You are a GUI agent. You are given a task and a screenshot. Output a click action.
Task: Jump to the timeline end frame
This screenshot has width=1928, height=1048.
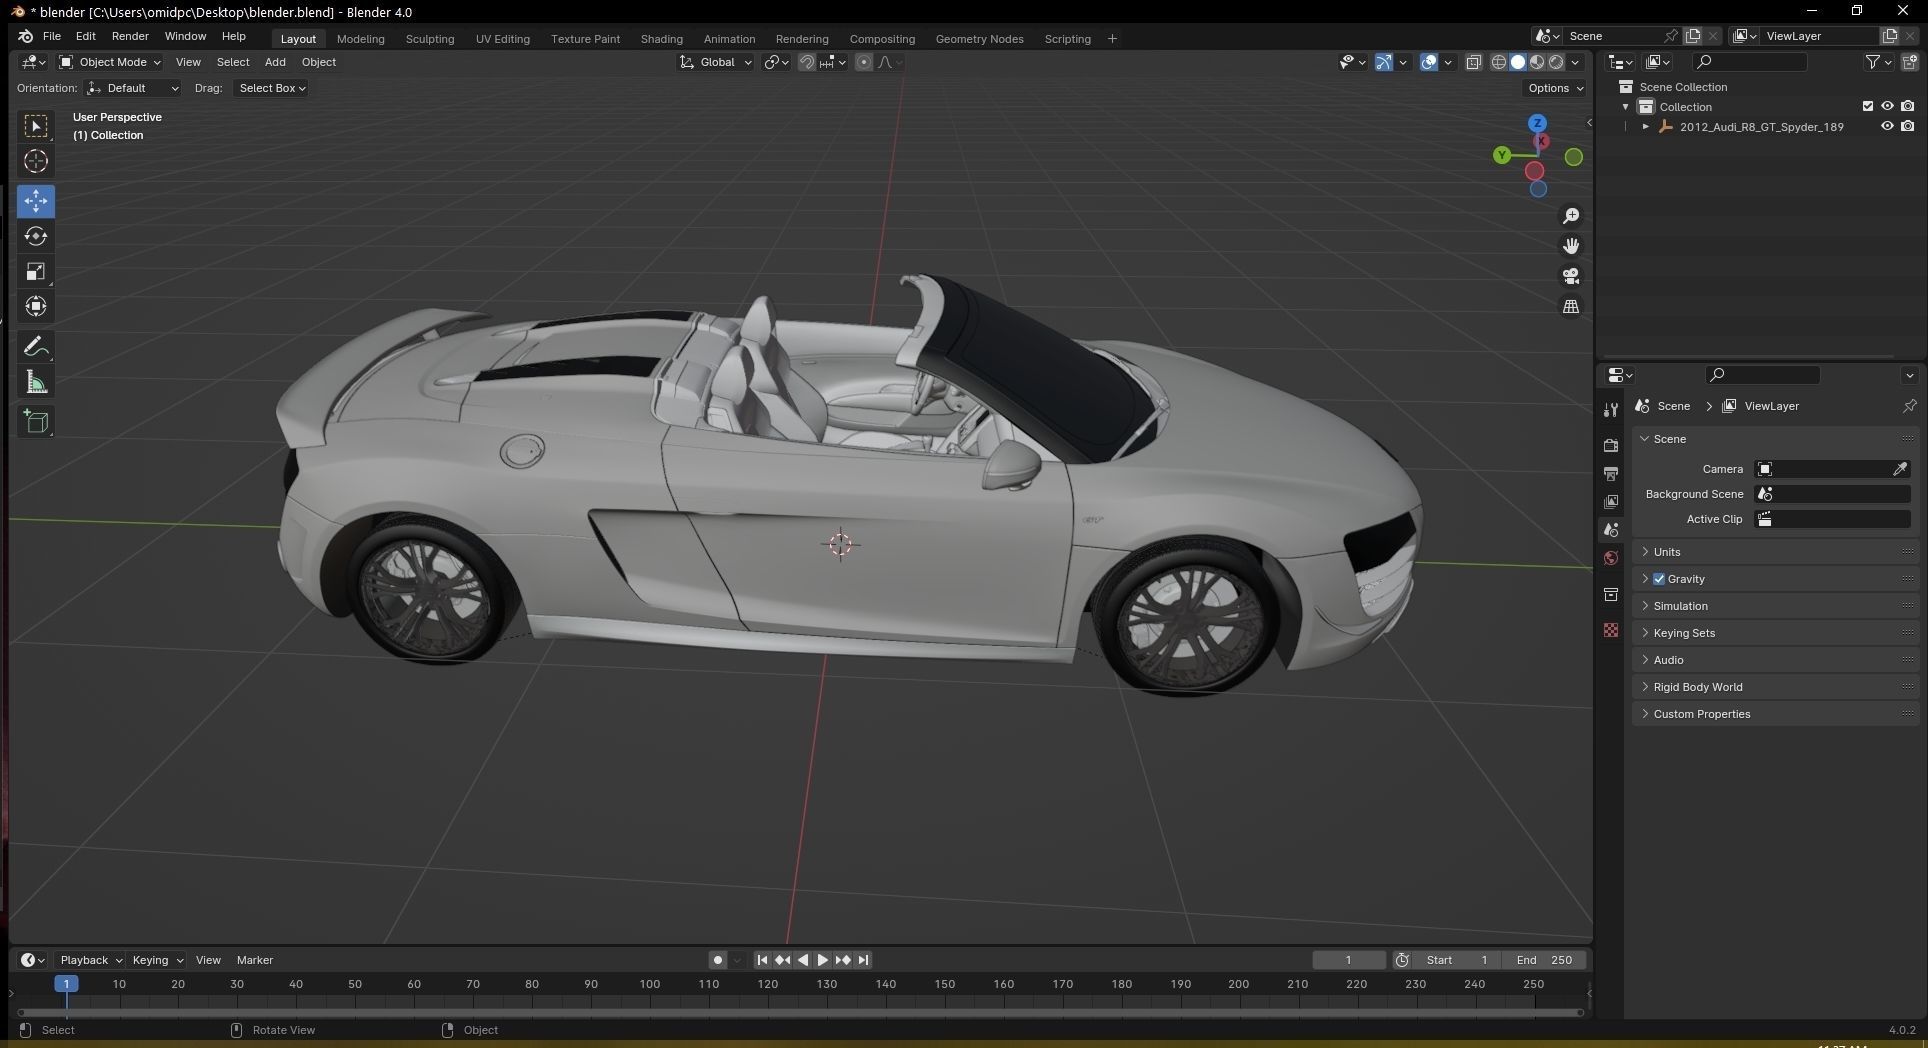click(863, 960)
